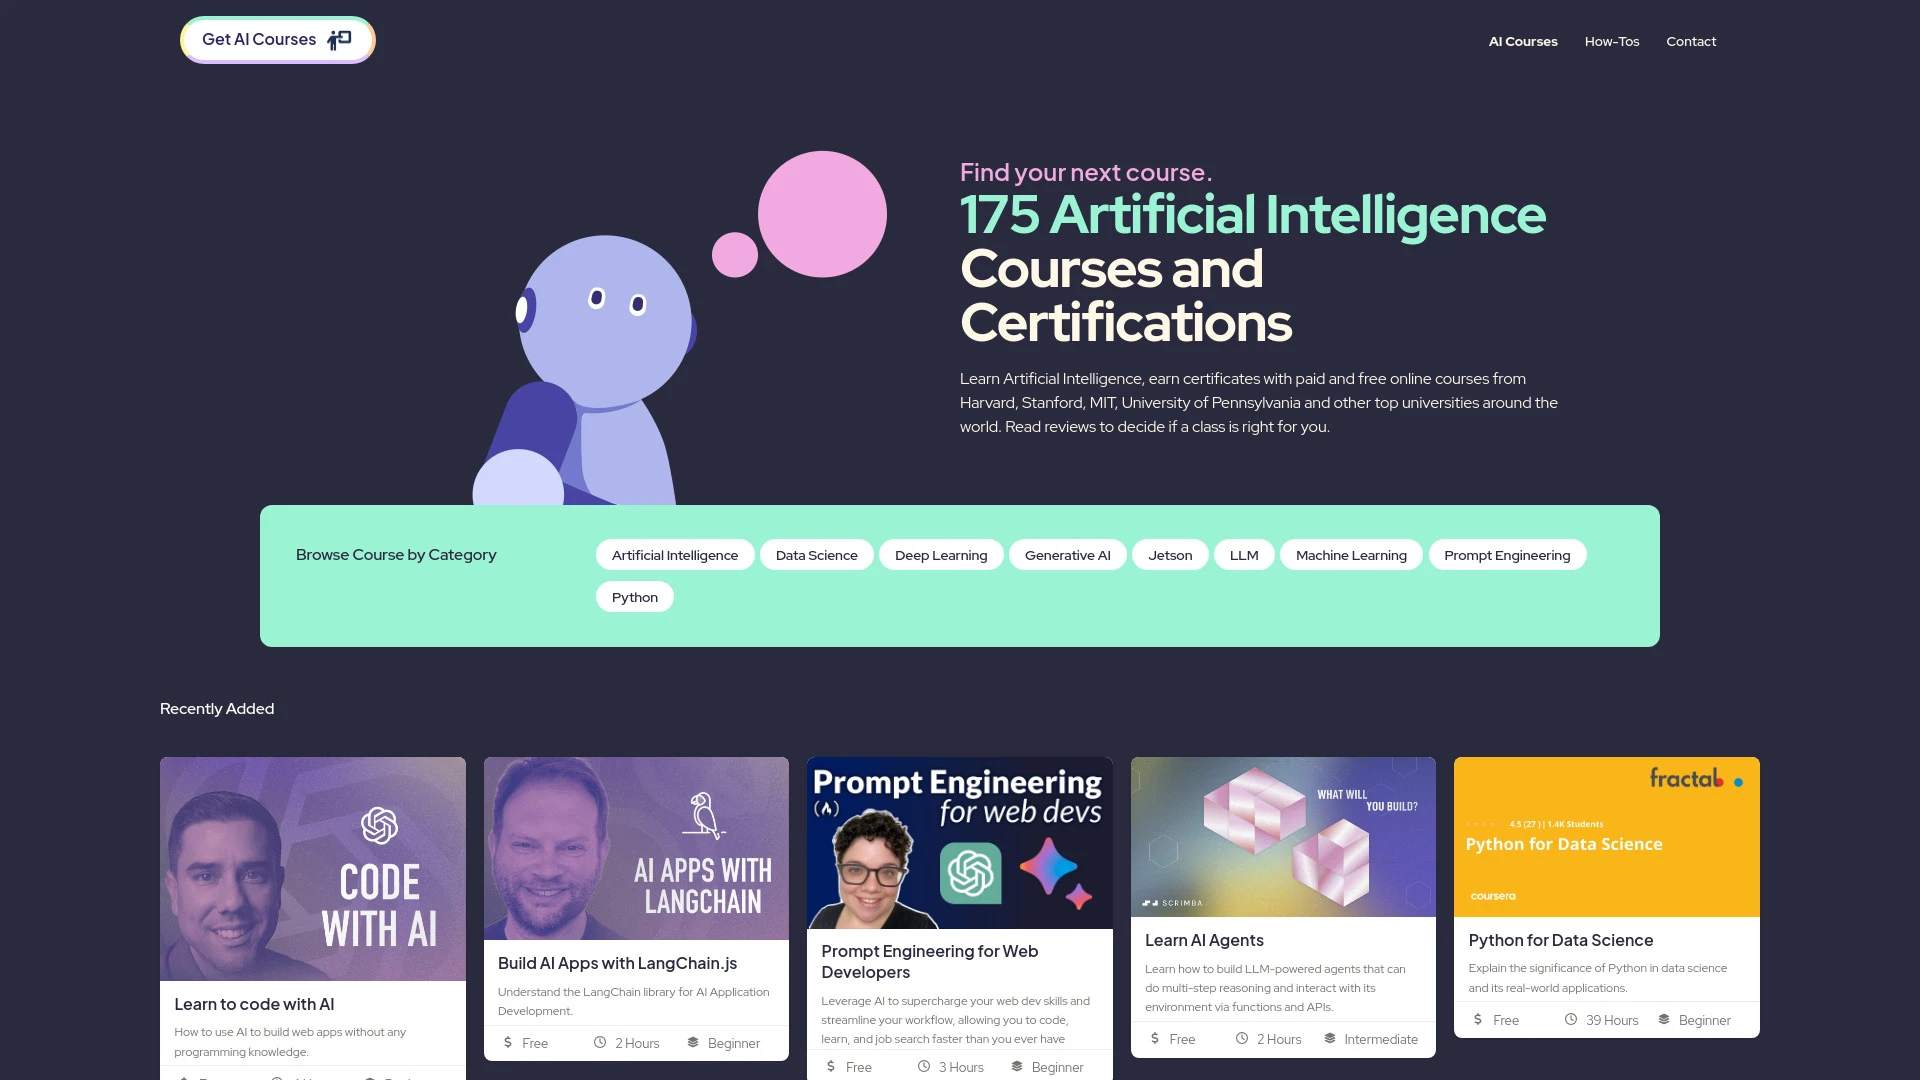Click the Get AI Courses button
1920x1080 pixels.
277,38
